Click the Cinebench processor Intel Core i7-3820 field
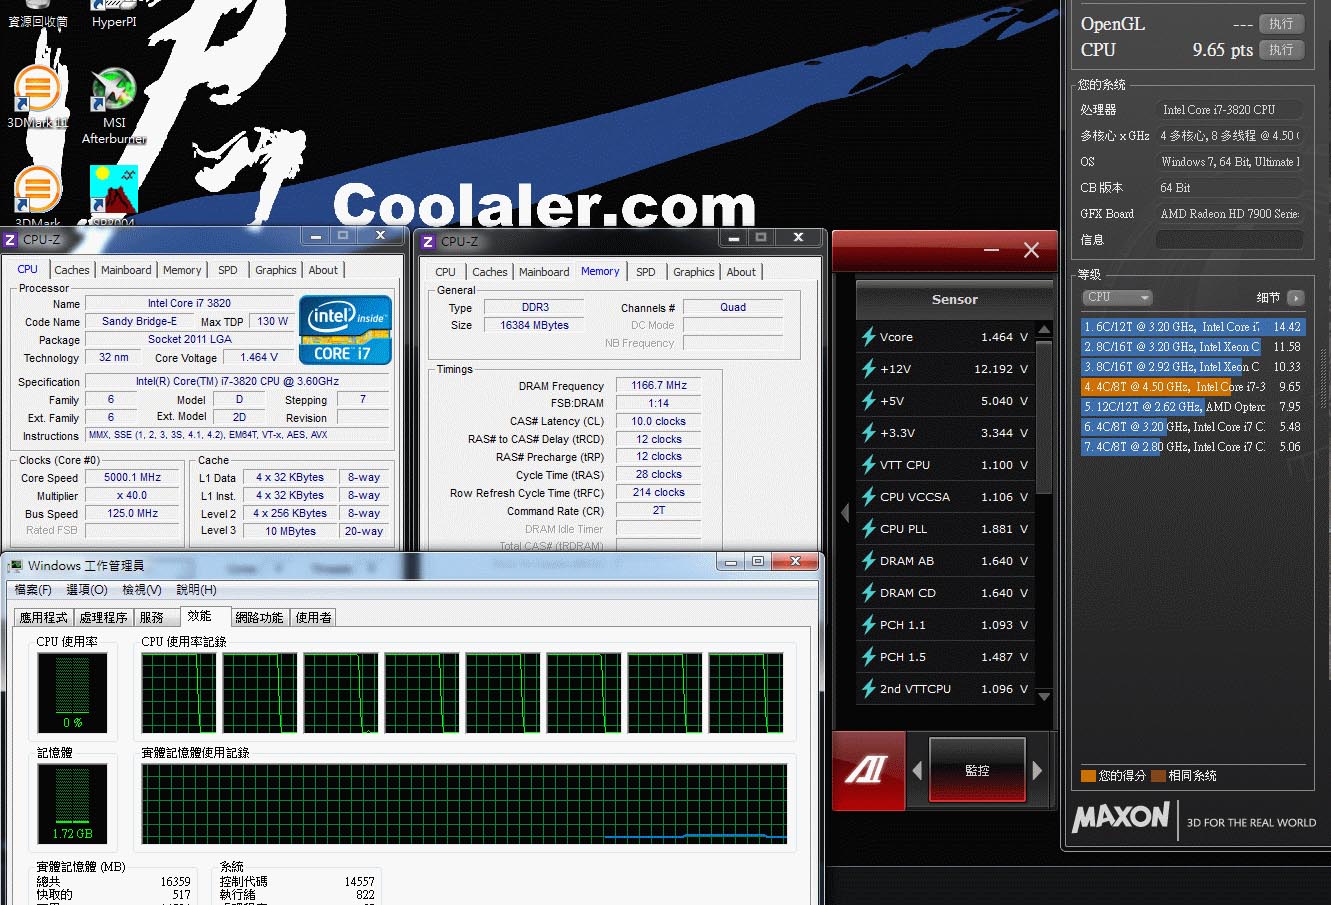The height and width of the screenshot is (905, 1331). tap(1229, 110)
